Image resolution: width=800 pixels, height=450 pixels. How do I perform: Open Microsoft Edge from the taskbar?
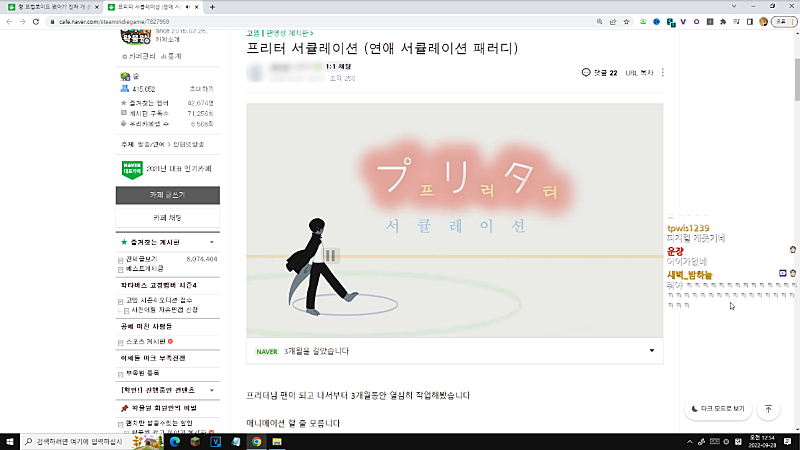coord(175,441)
